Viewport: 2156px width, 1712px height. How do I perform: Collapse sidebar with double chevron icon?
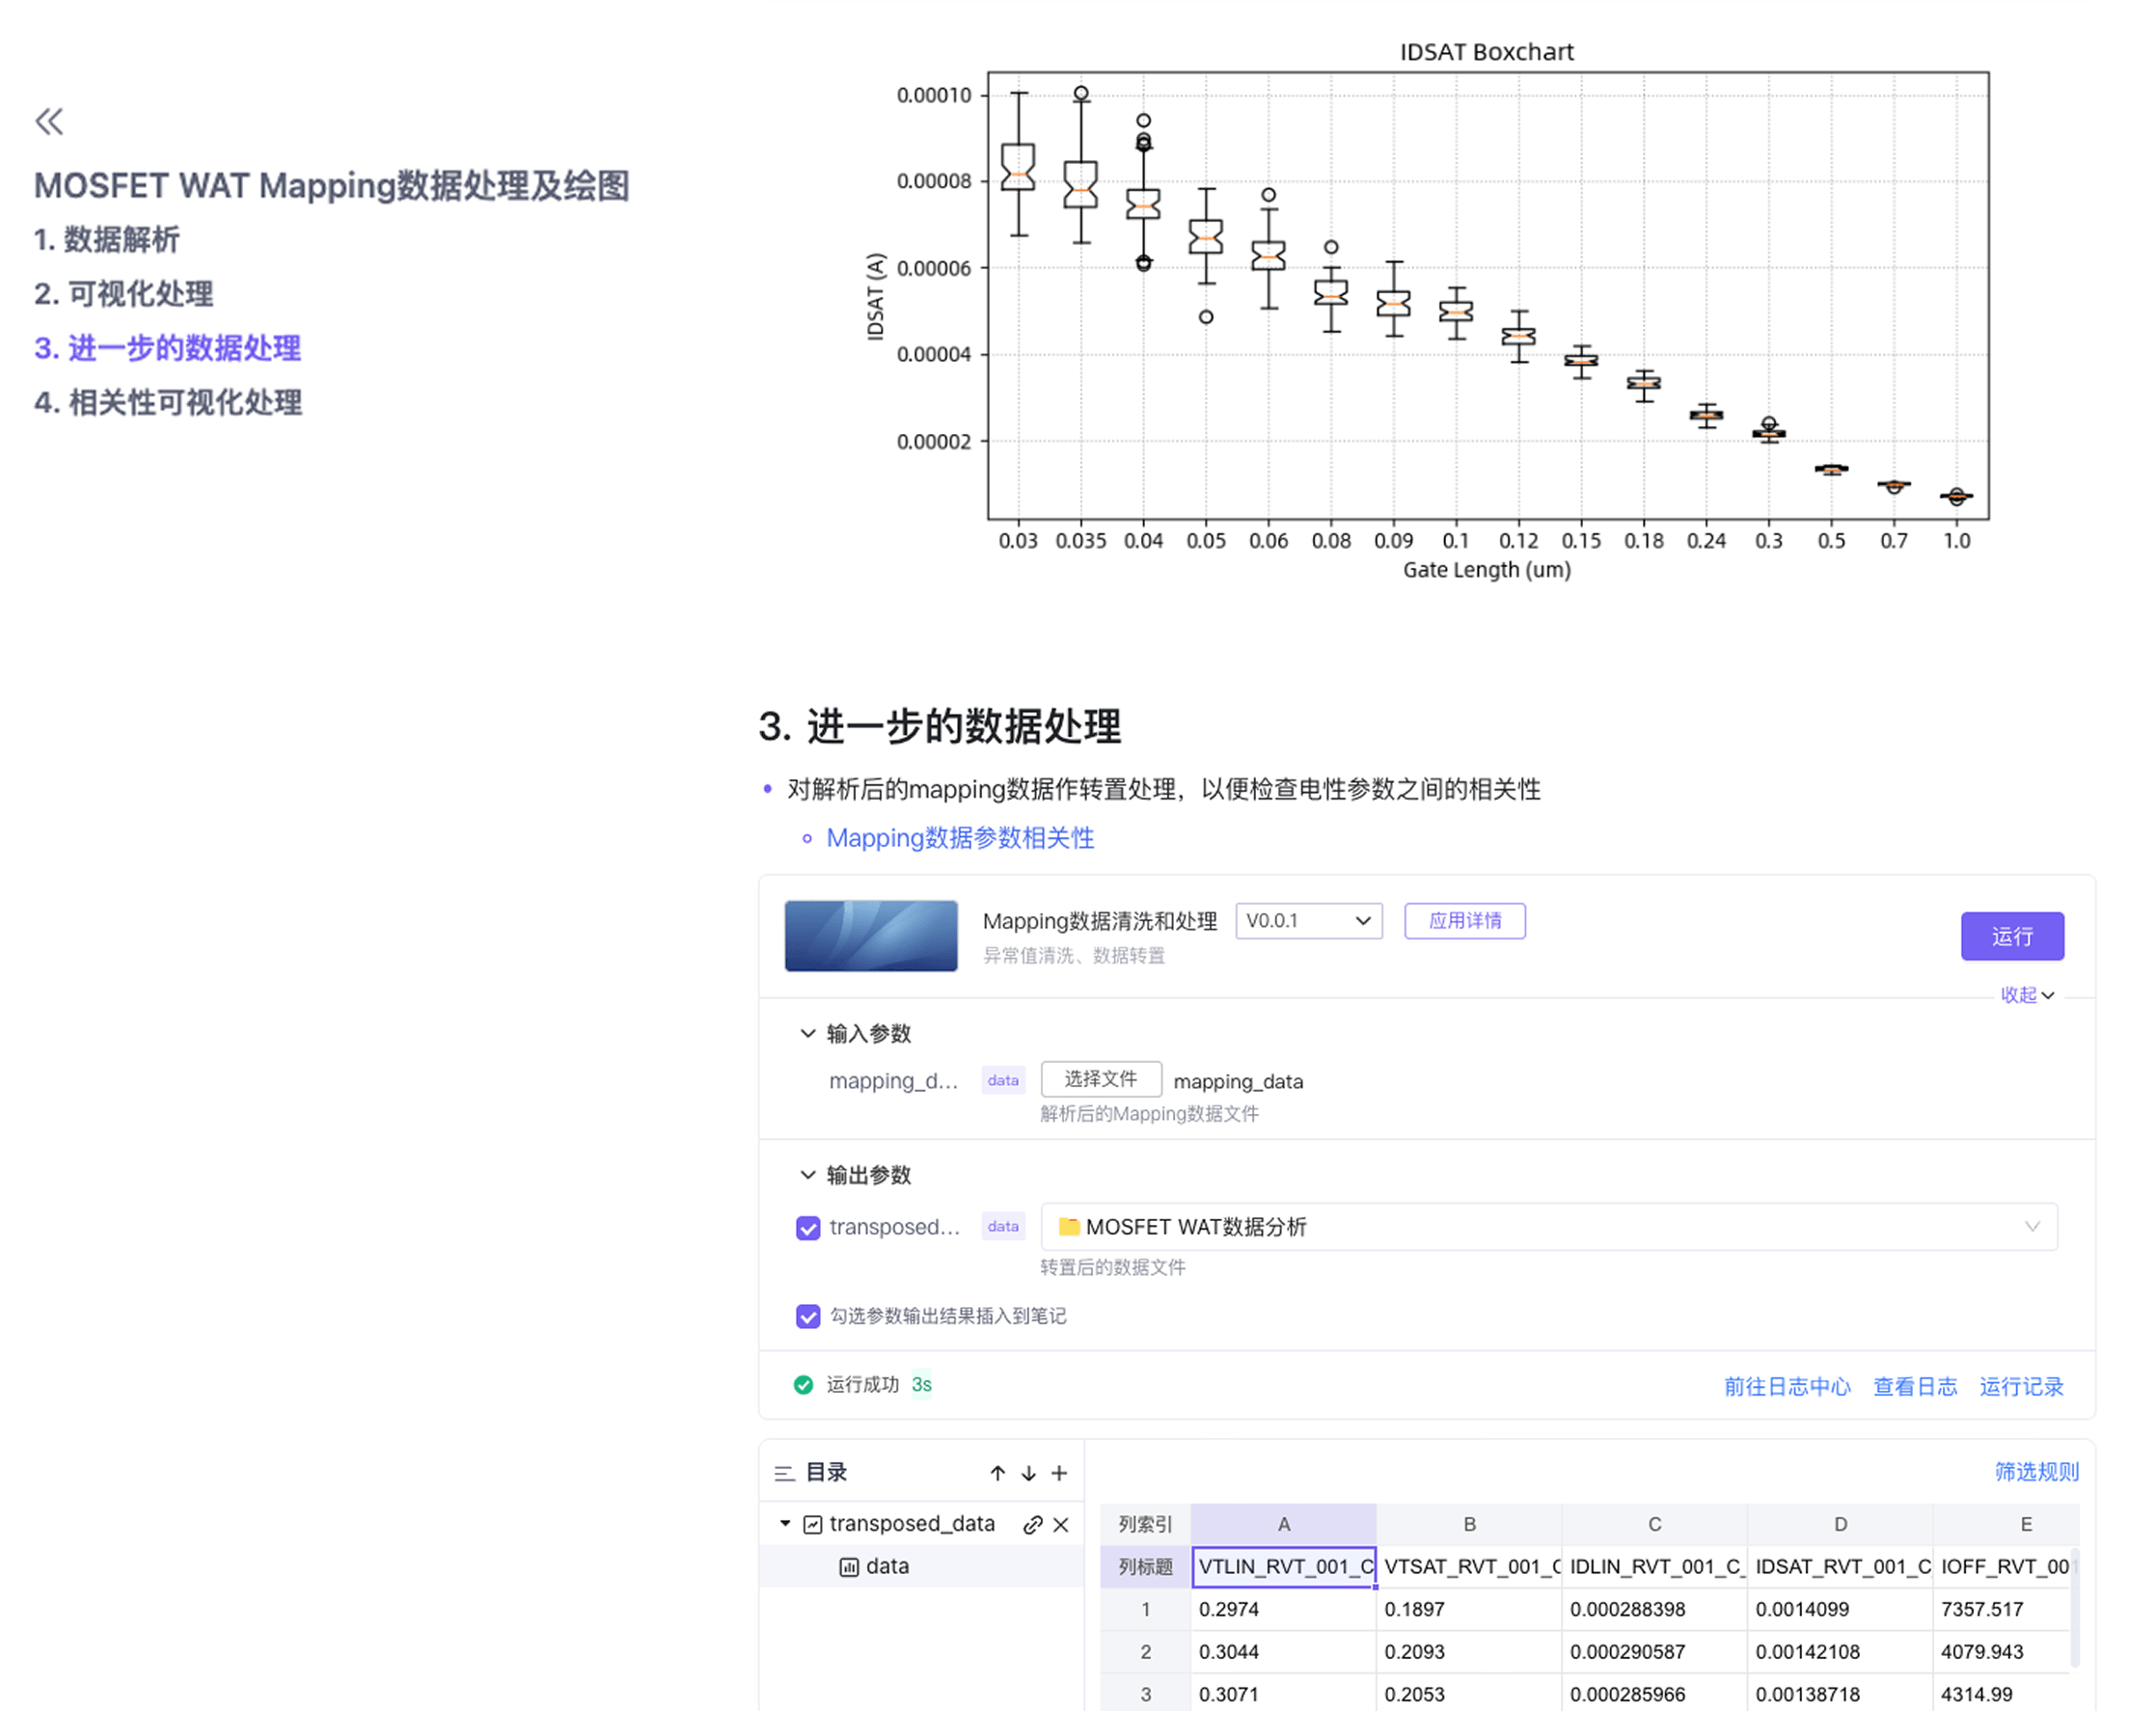pyautogui.click(x=49, y=122)
